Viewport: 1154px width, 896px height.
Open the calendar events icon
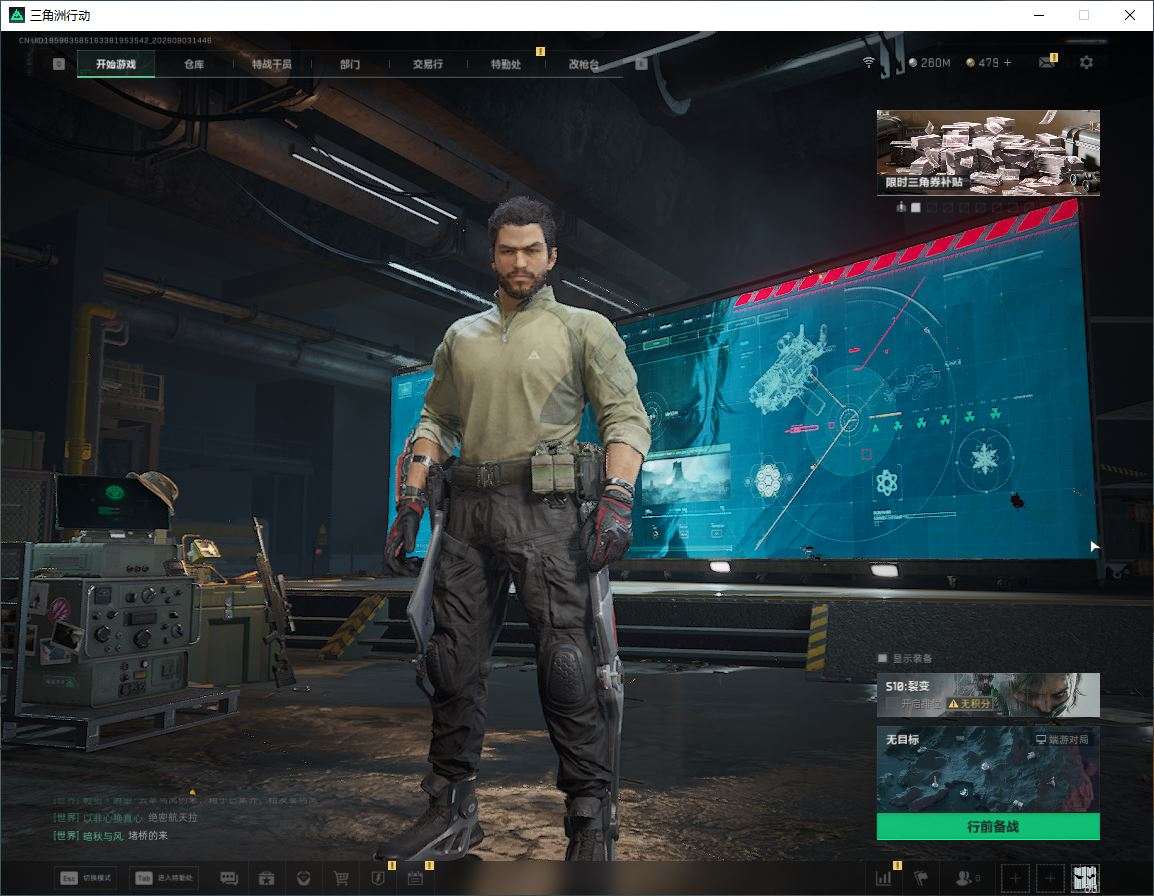coord(415,878)
